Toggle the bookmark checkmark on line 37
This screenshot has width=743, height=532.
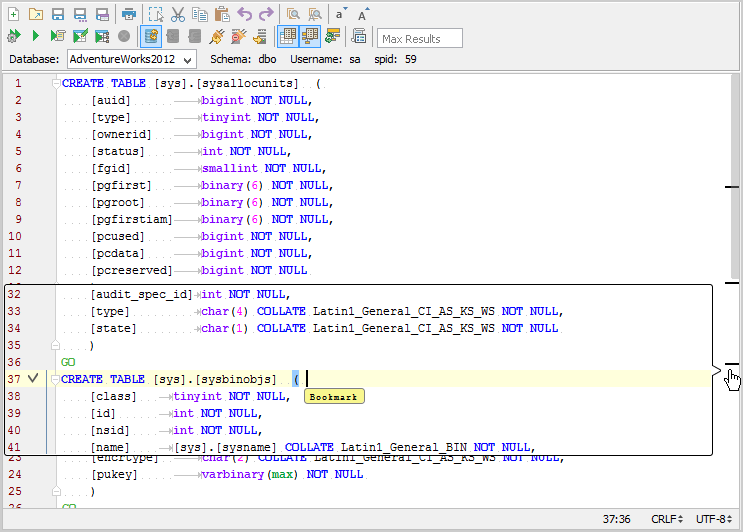(33, 379)
